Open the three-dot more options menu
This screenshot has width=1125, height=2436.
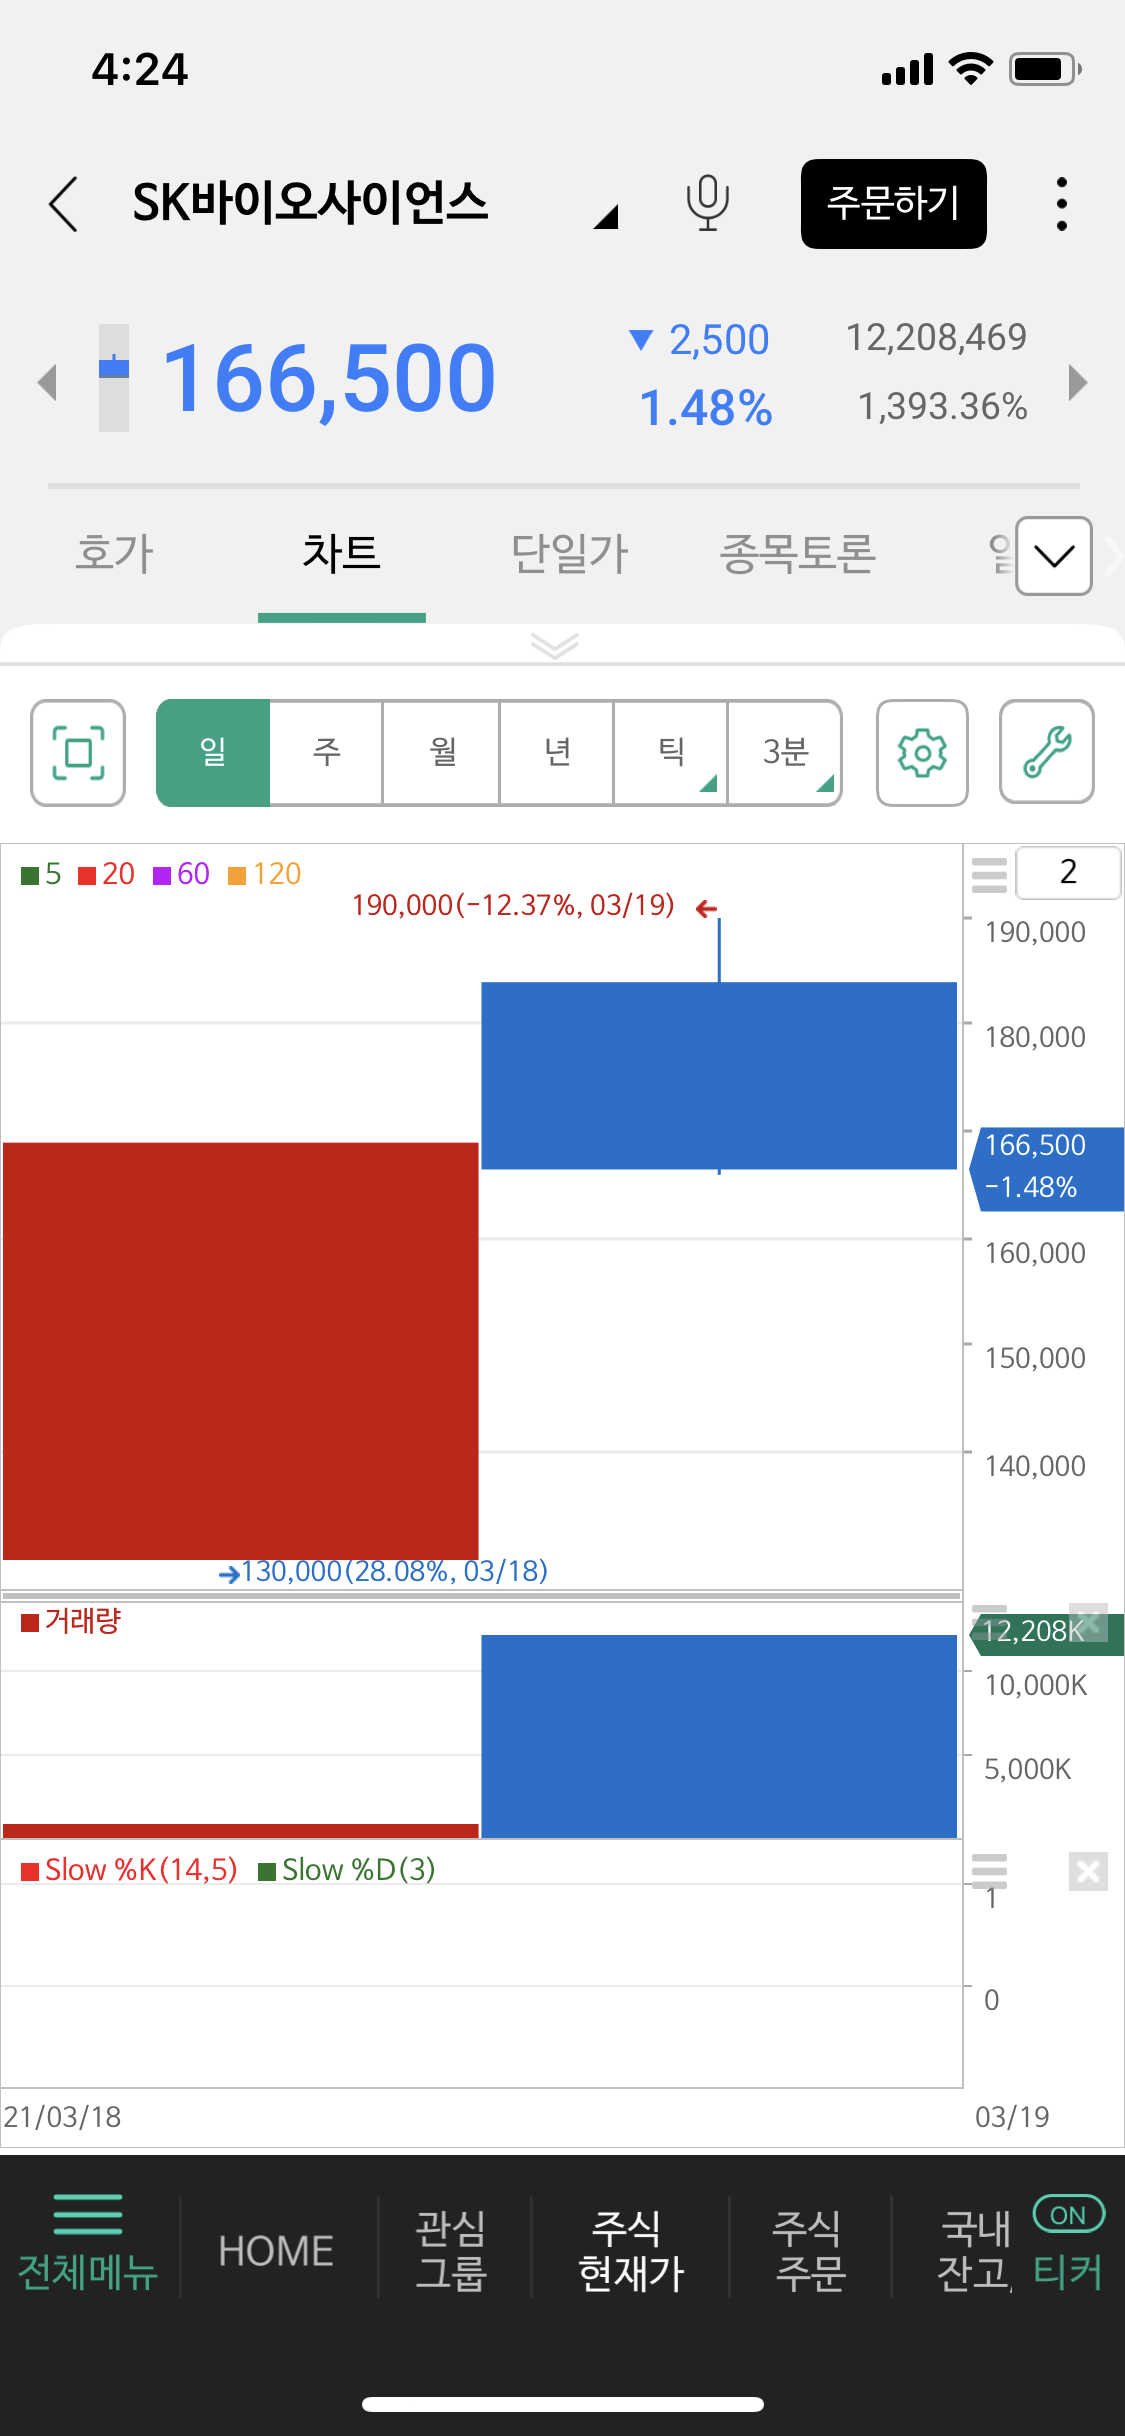click(x=1062, y=204)
